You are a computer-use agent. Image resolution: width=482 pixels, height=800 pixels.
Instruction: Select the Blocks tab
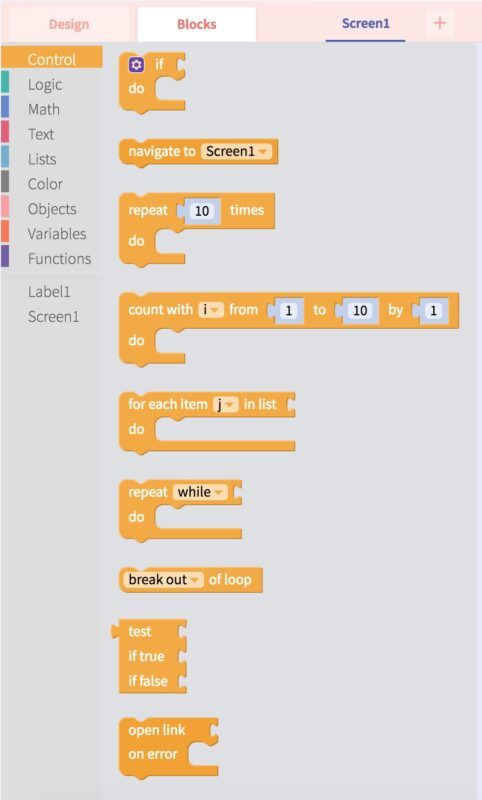point(196,24)
